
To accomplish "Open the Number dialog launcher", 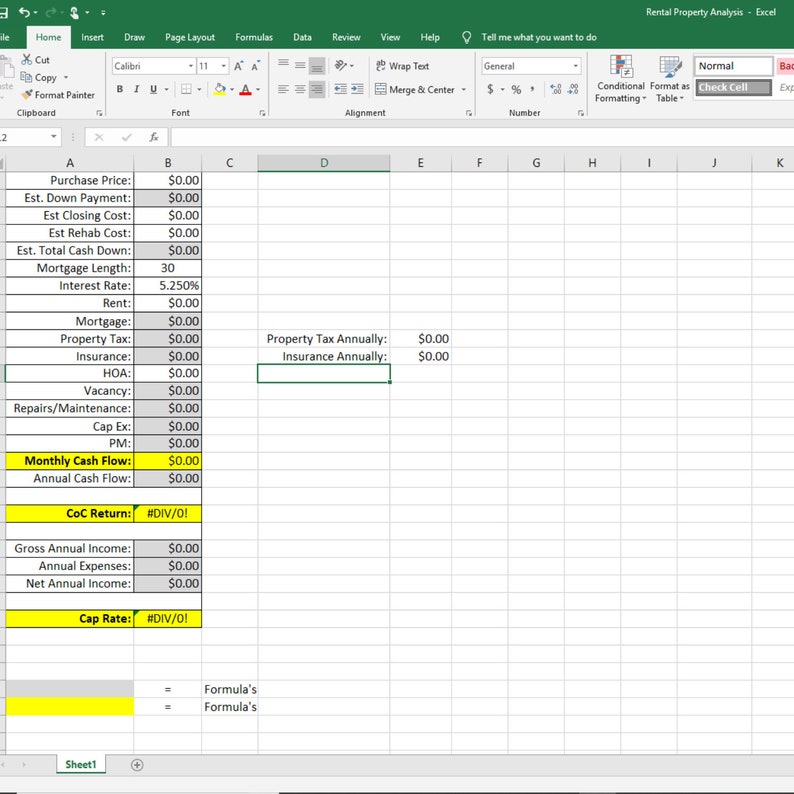I will coord(581,113).
